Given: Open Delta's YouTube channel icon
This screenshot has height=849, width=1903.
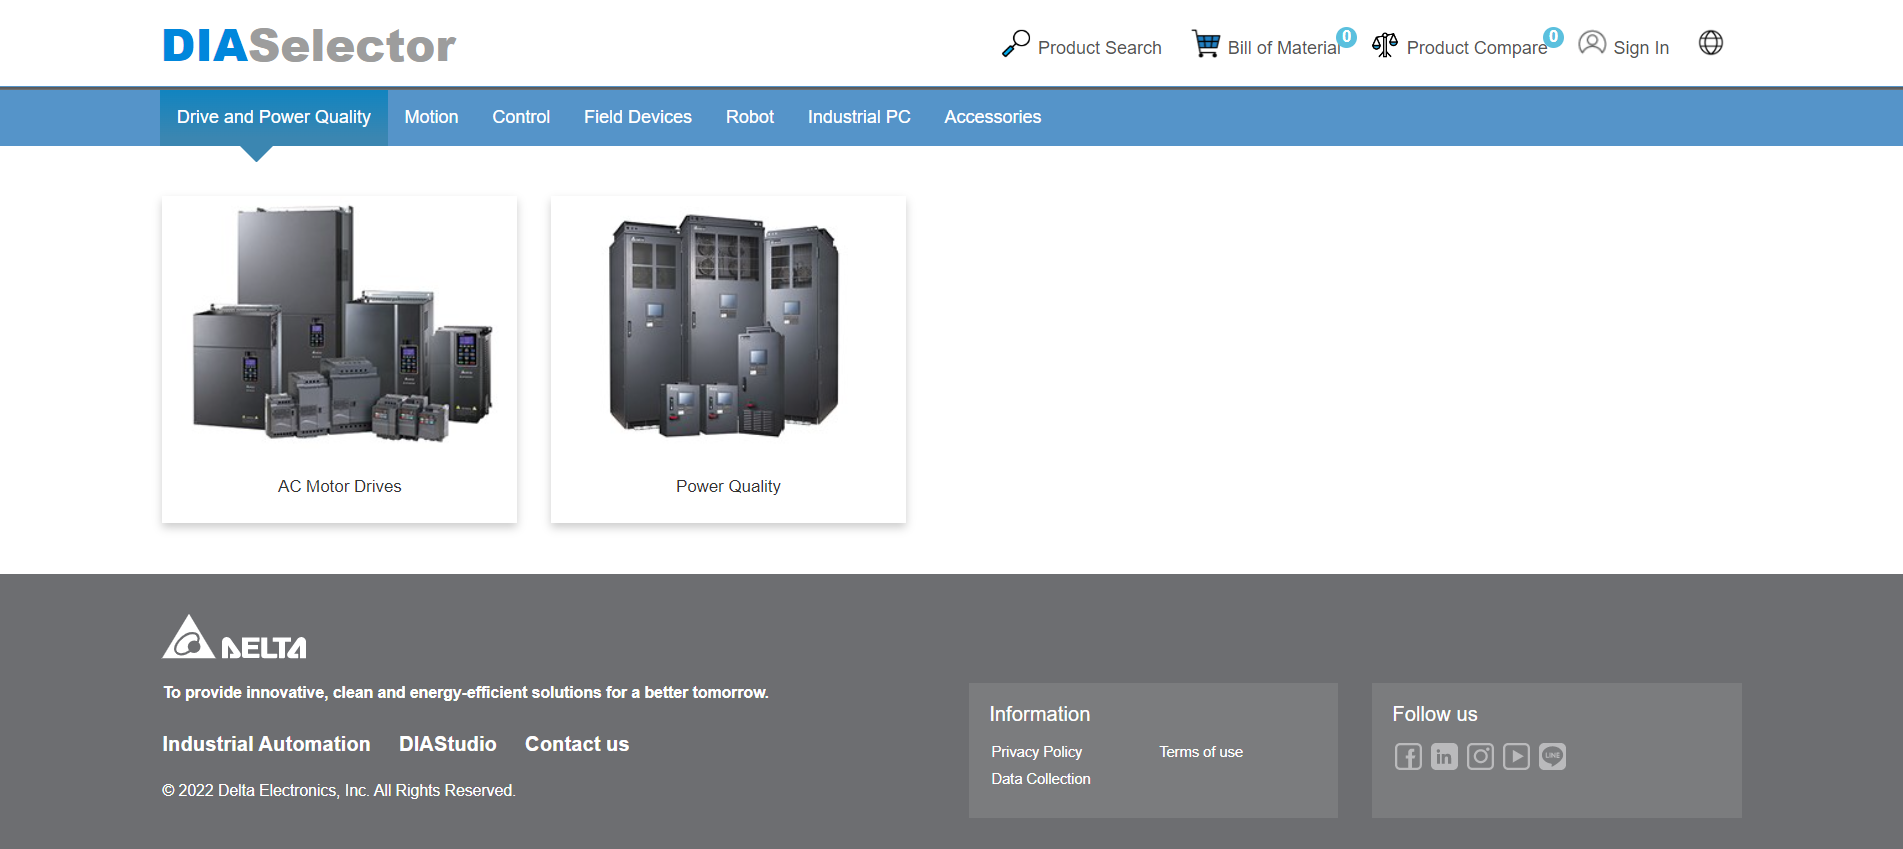Looking at the screenshot, I should (1516, 757).
